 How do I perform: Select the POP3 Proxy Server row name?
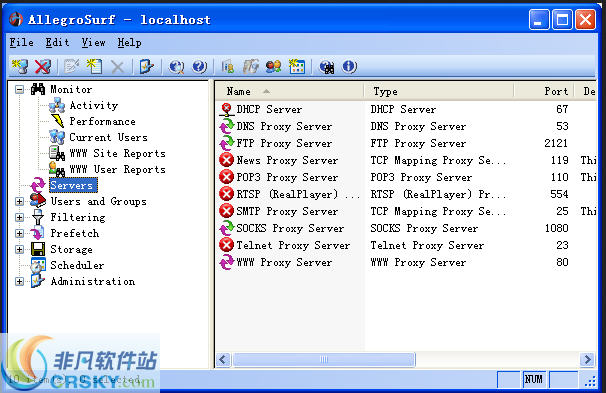[287, 177]
